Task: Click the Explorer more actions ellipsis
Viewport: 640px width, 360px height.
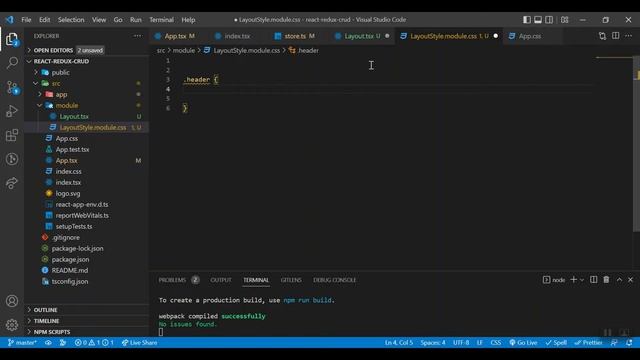Action: point(138,36)
